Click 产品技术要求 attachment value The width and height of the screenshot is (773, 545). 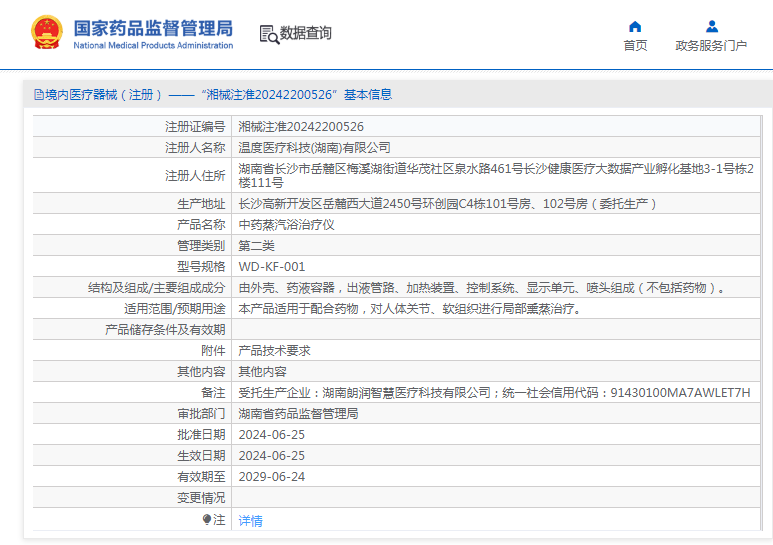pyautogui.click(x=275, y=350)
